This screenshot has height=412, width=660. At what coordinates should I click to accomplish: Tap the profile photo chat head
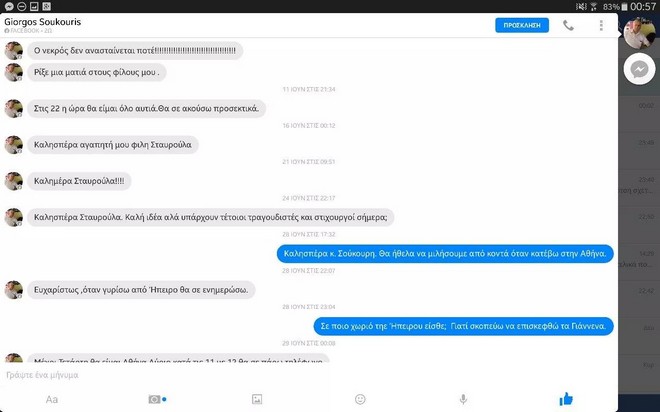click(x=640, y=33)
